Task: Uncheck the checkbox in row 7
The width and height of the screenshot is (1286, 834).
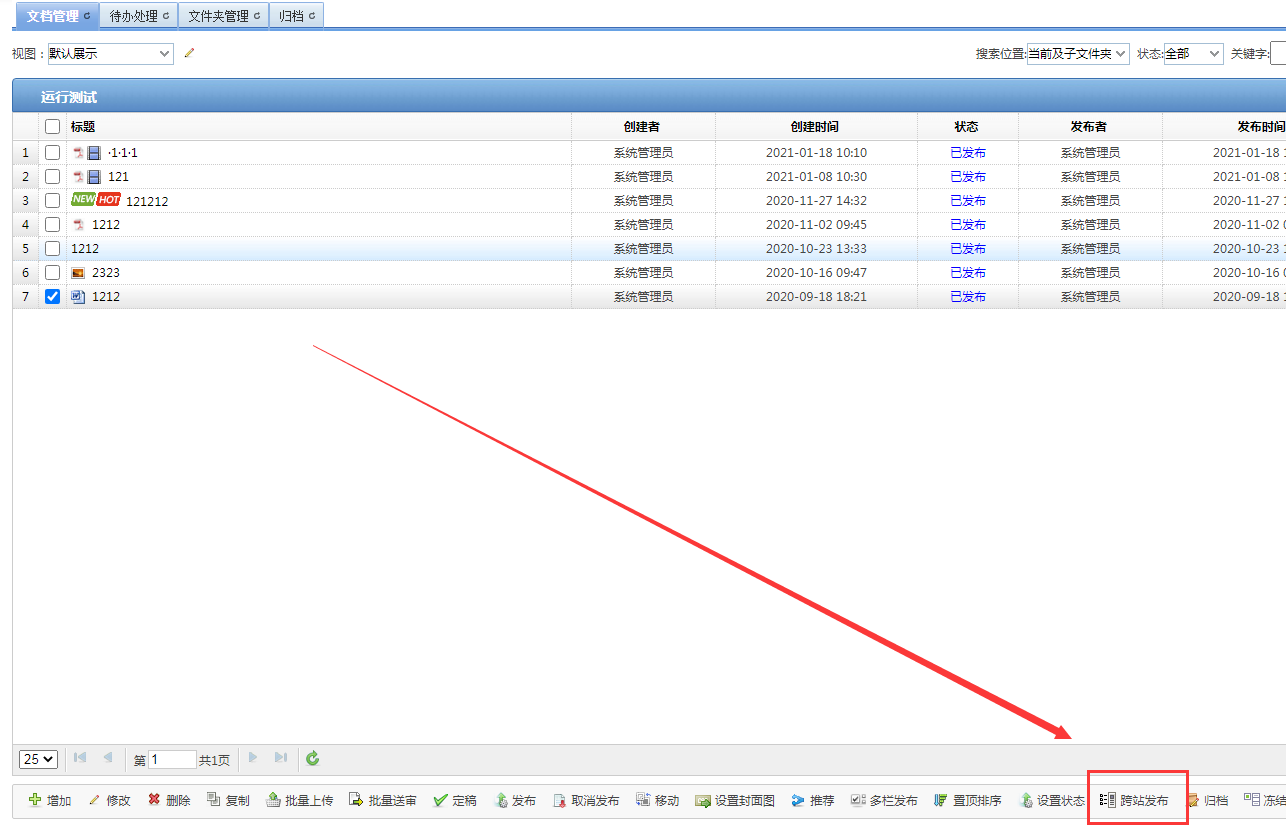Action: click(53, 296)
